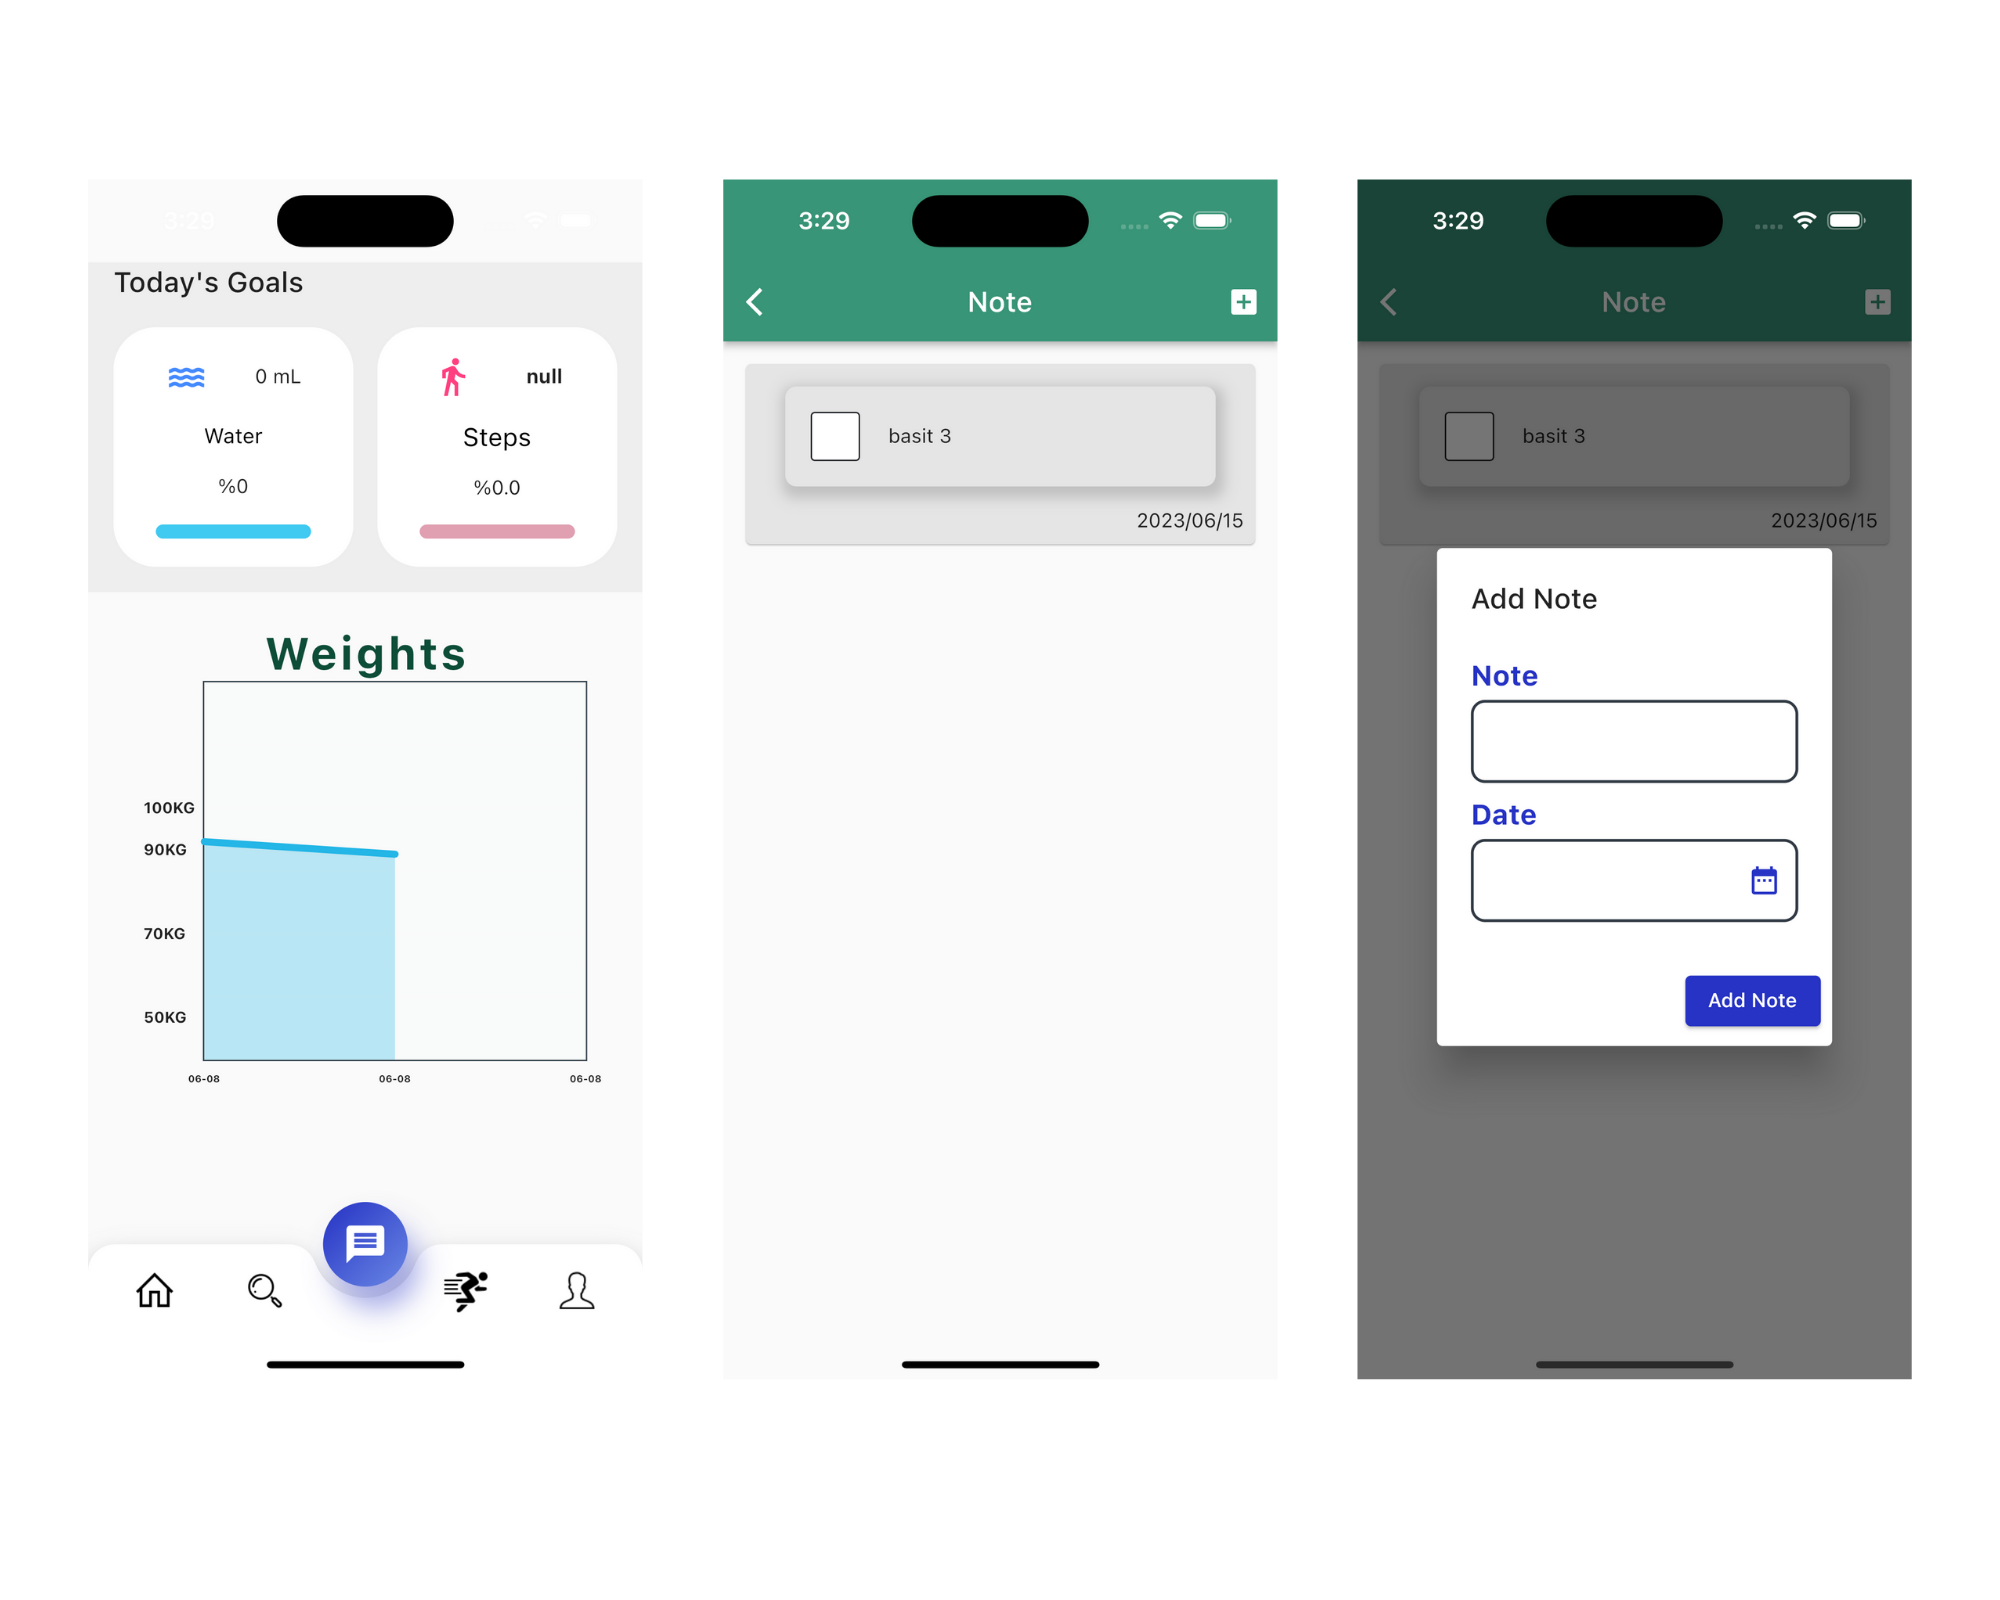Tap the Home icon in bottom navigation
Viewport: 2000px width, 1600px height.
click(155, 1288)
